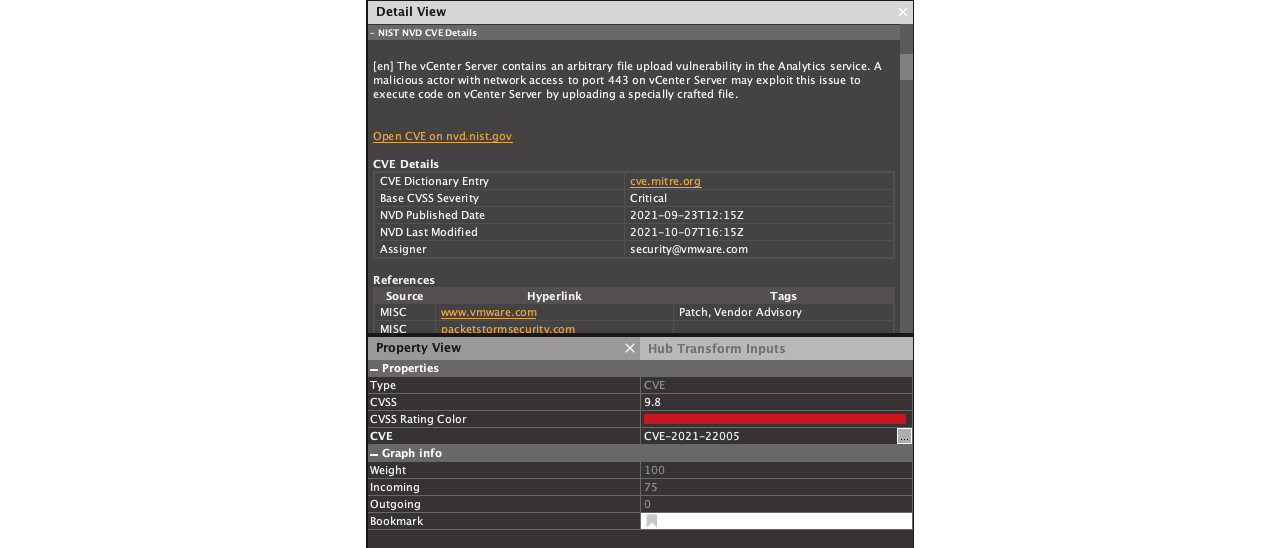Select the 'NVD Last Modified' row label
Viewport: 1275px width, 548px height.
coord(429,232)
